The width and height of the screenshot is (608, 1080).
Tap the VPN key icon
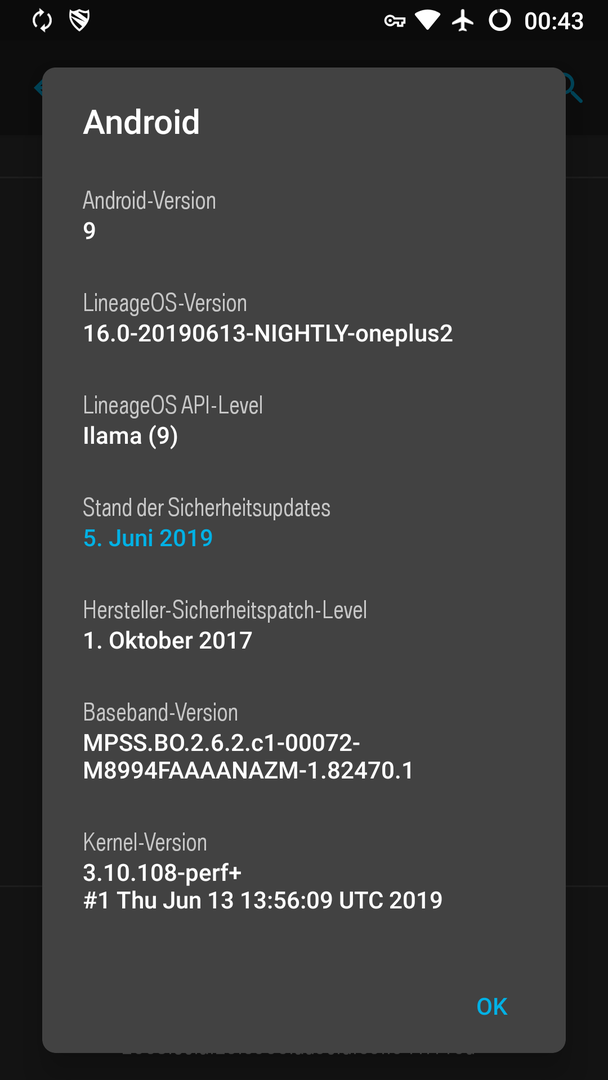[x=395, y=21]
